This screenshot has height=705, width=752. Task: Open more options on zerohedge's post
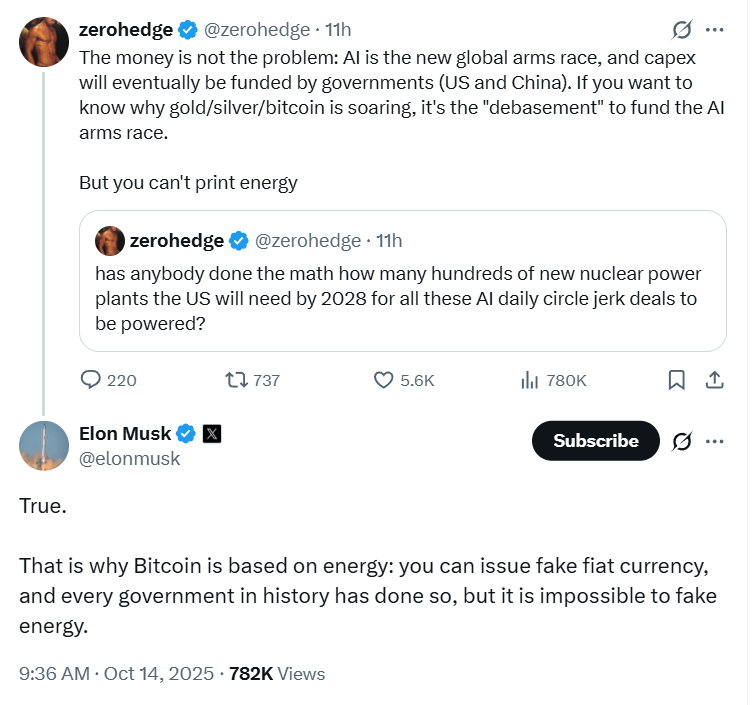[x=715, y=29]
